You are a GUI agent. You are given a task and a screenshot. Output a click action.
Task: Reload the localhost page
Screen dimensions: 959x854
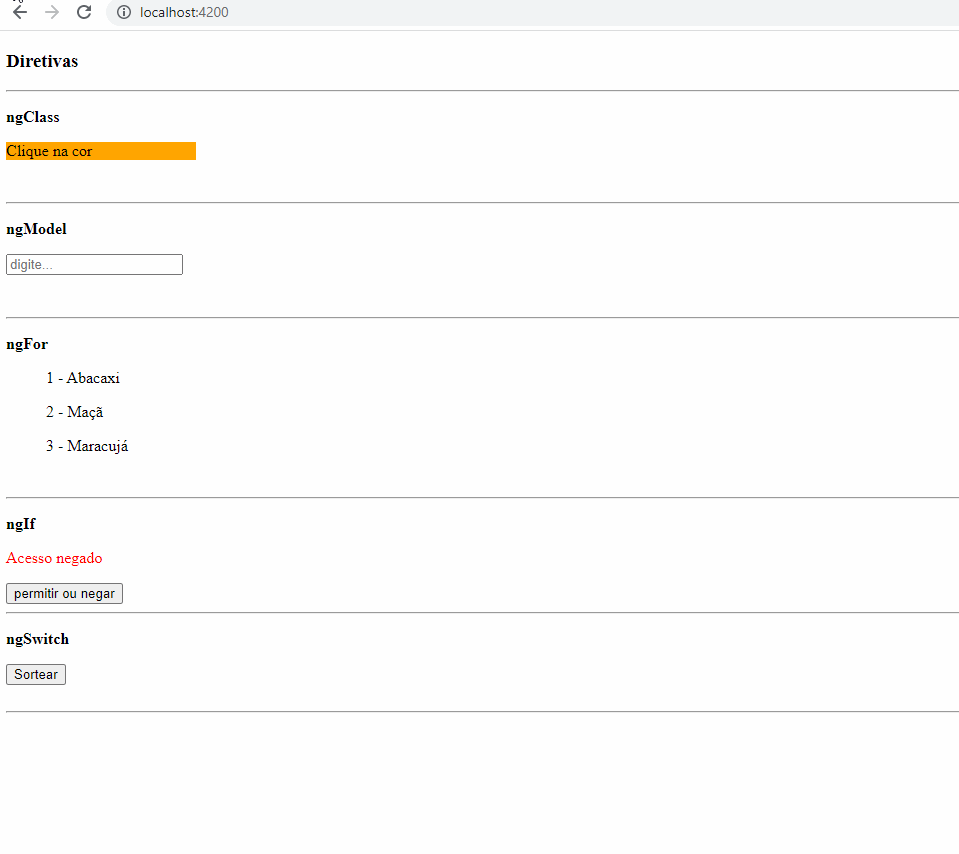click(84, 12)
